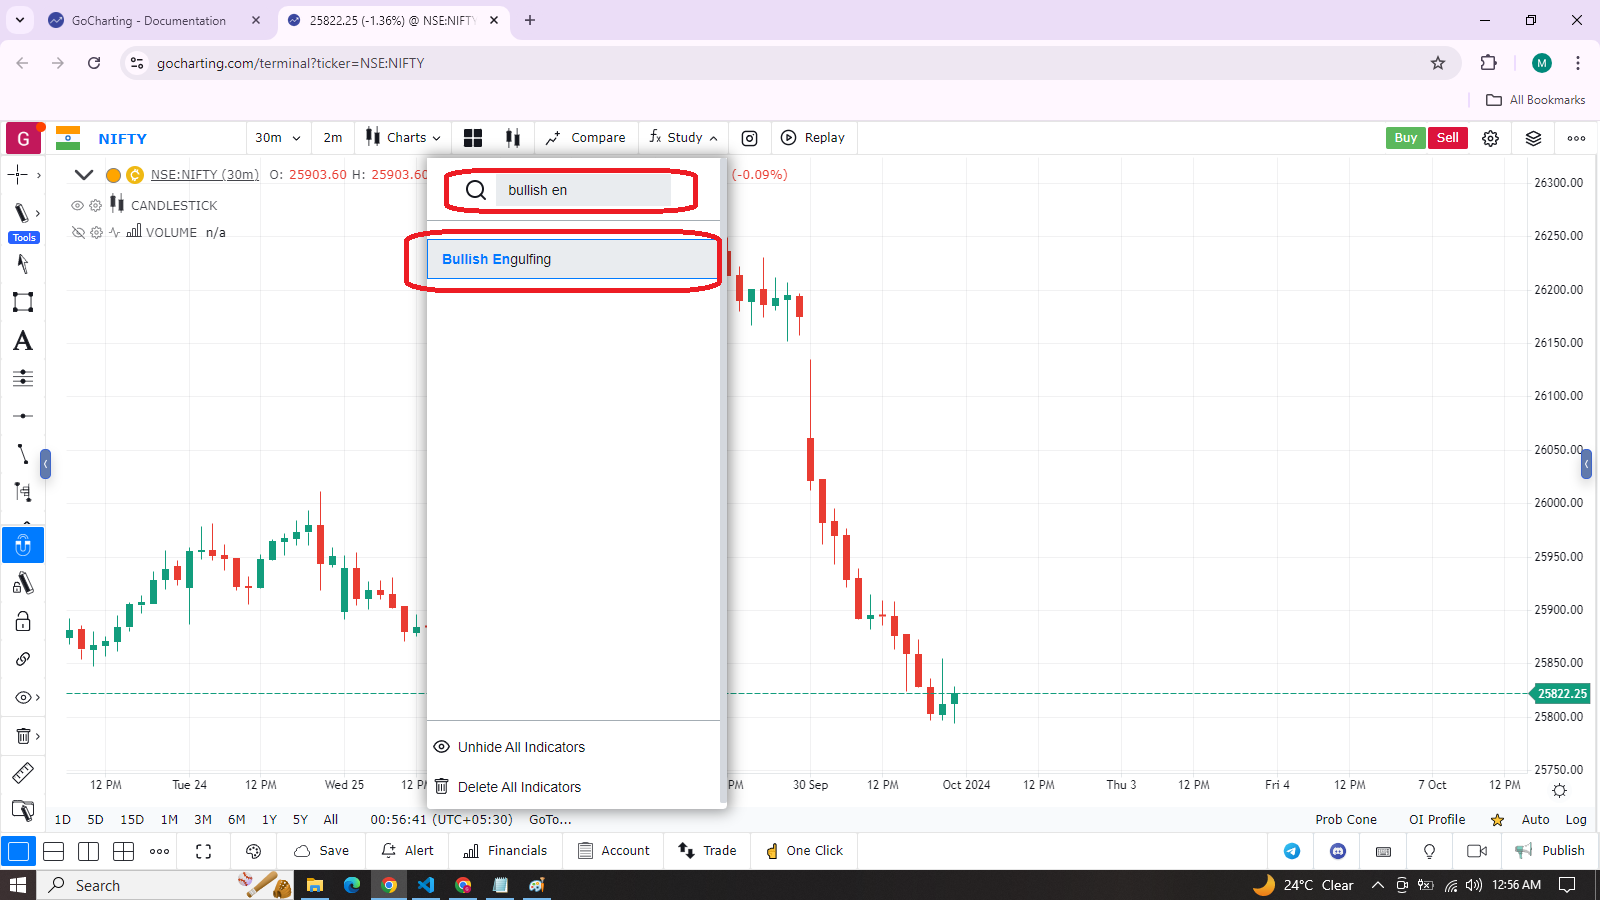Expand the 30m timeframe dropdown
1600x900 pixels.
(x=277, y=138)
